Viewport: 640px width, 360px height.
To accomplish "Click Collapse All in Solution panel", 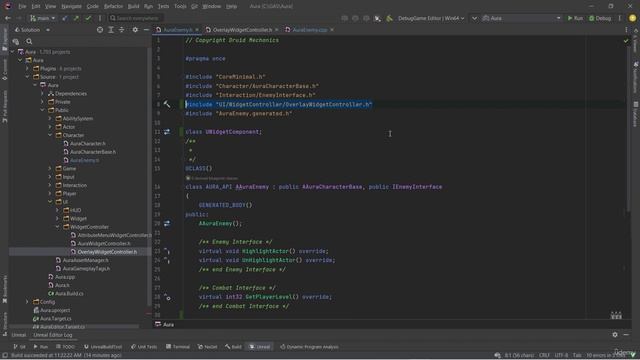I will [x=122, y=30].
